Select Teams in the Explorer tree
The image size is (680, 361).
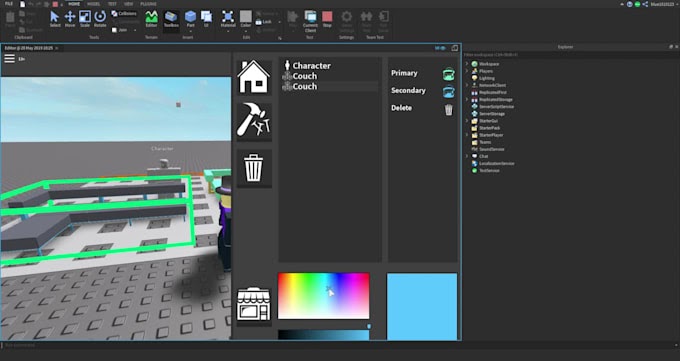coord(485,142)
